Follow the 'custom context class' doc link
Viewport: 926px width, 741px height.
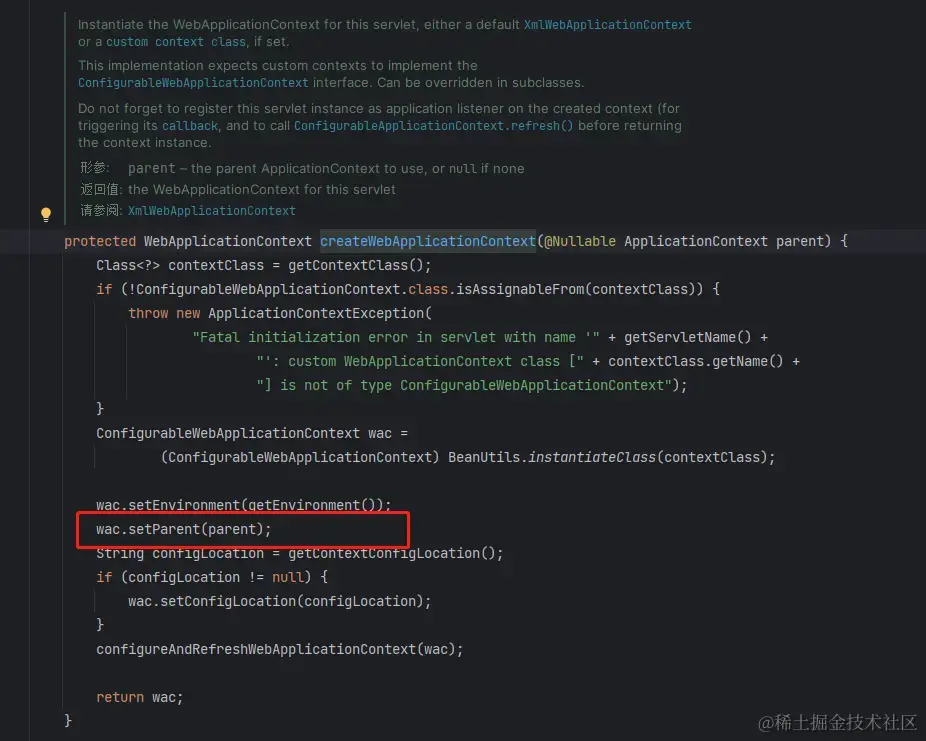(x=176, y=42)
